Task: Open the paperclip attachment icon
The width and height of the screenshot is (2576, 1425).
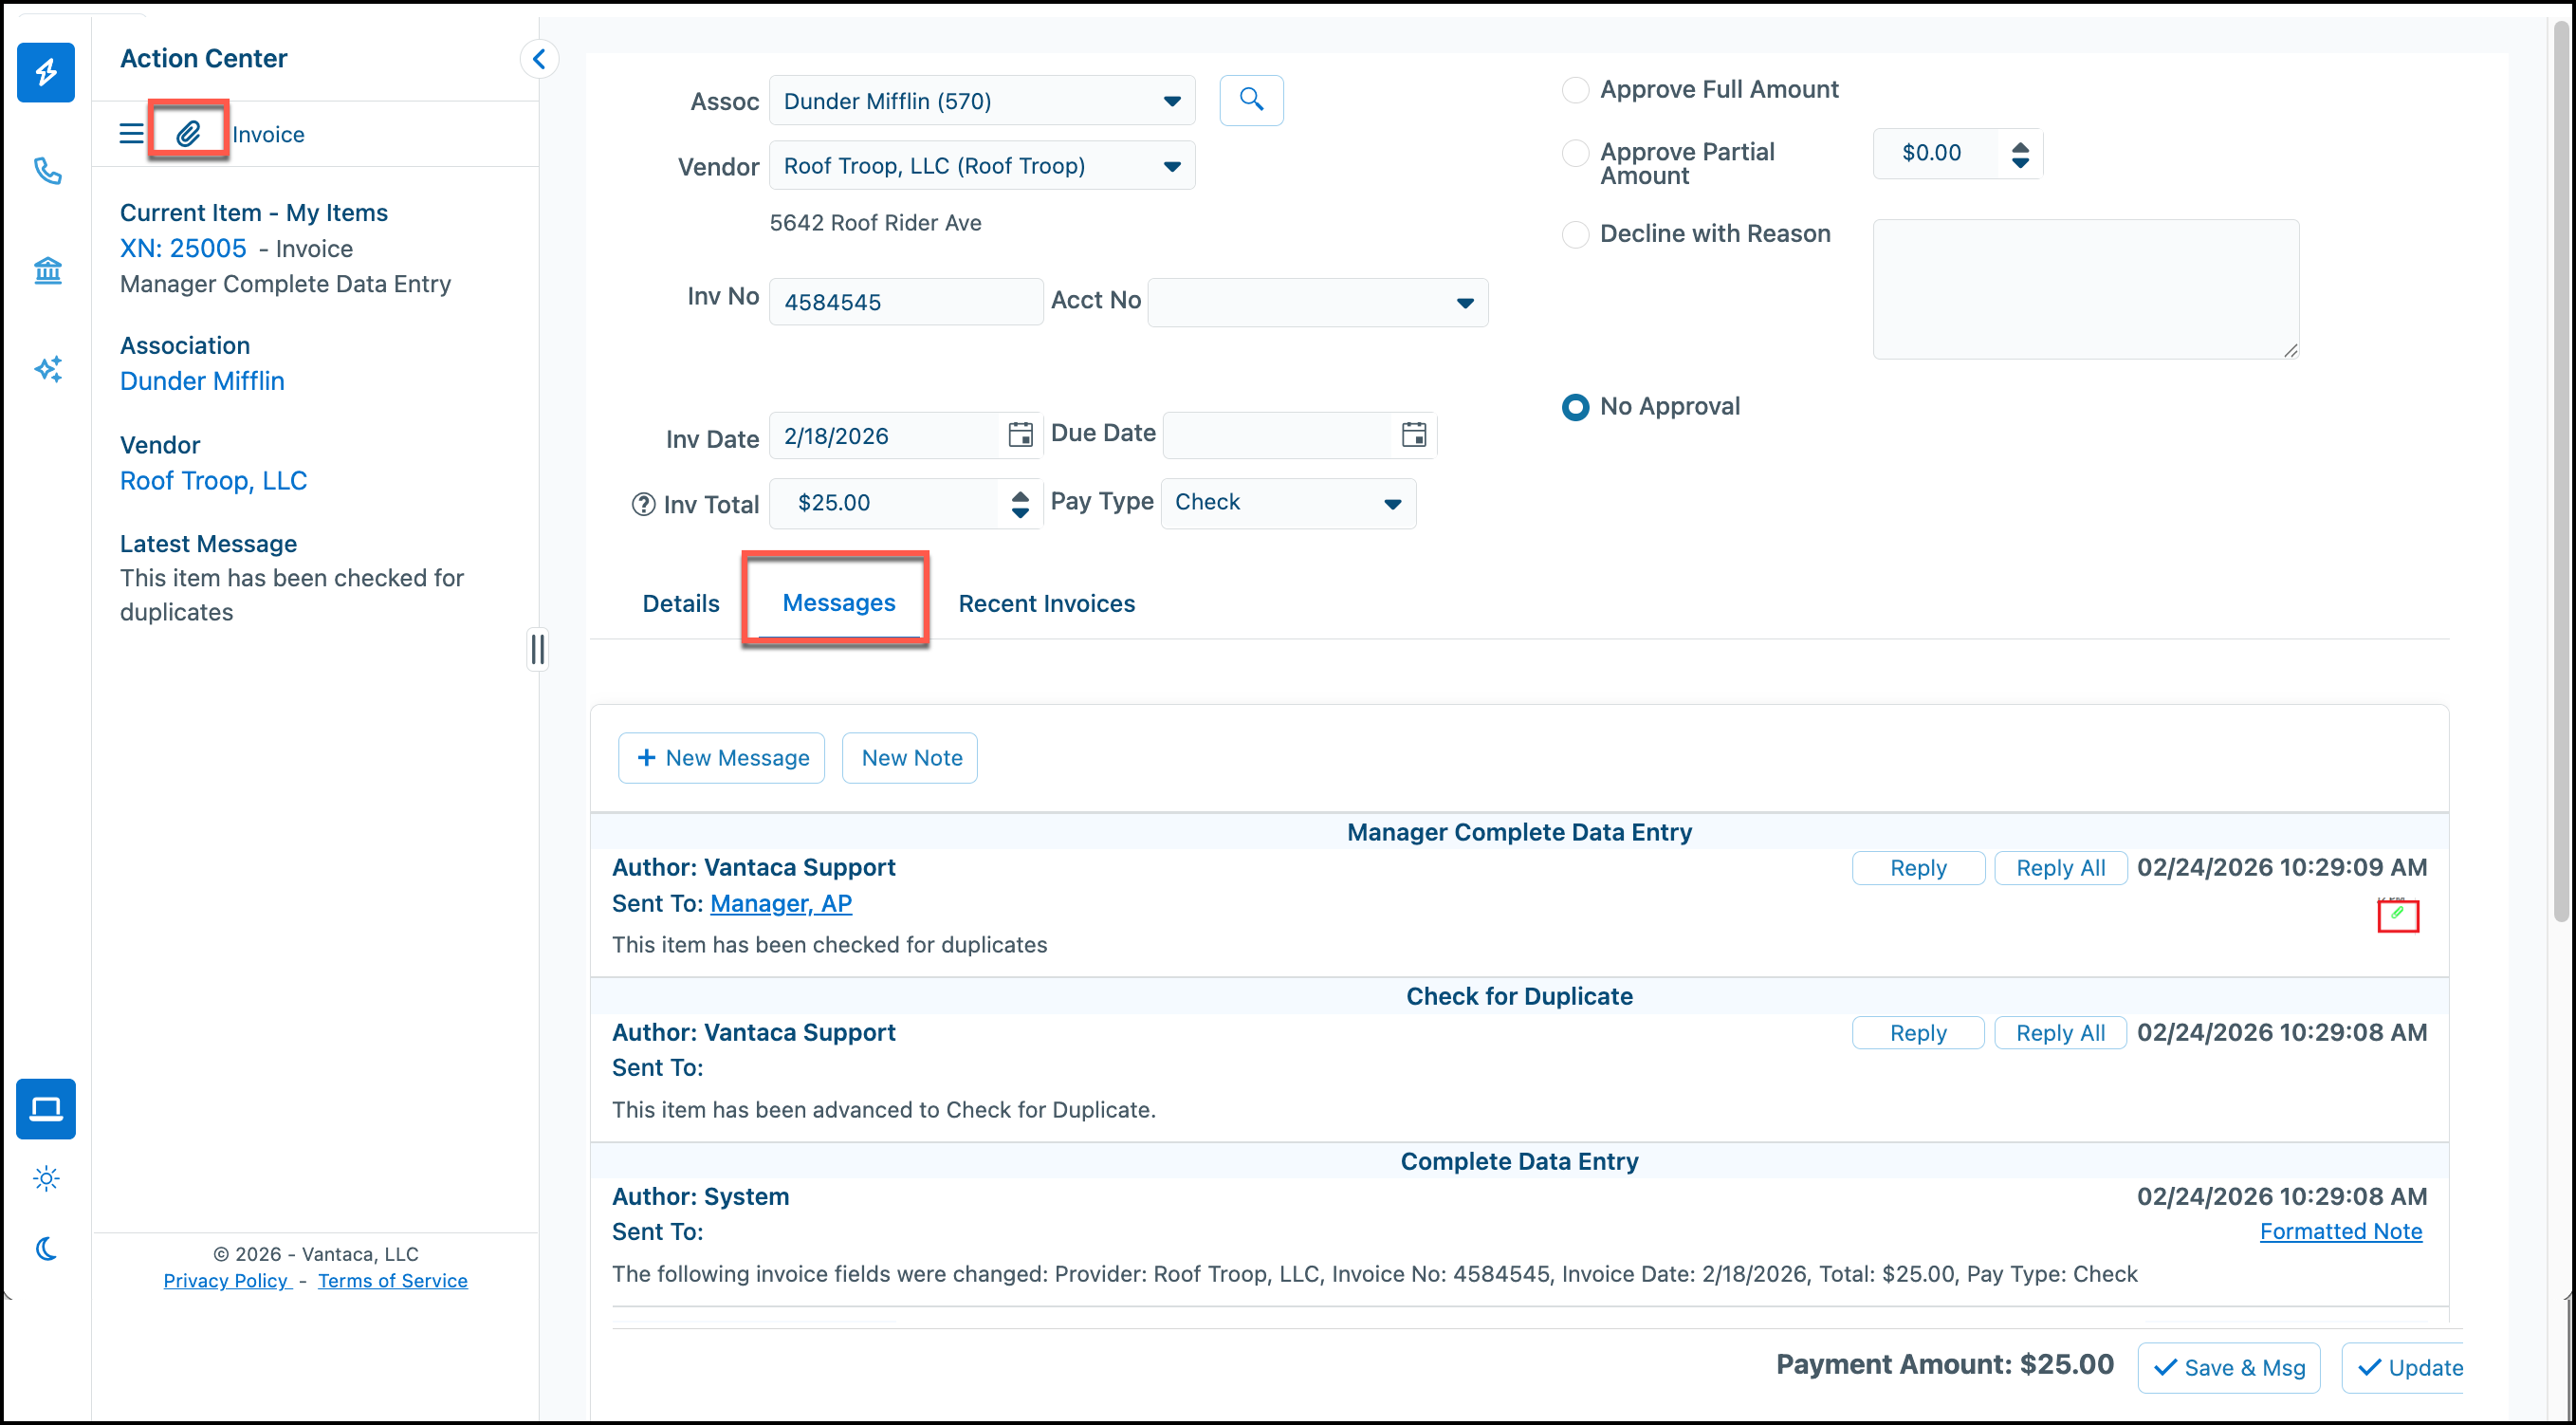Action: tap(188, 132)
